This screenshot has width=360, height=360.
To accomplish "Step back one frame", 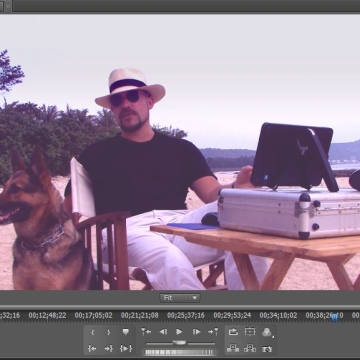I will (x=163, y=332).
